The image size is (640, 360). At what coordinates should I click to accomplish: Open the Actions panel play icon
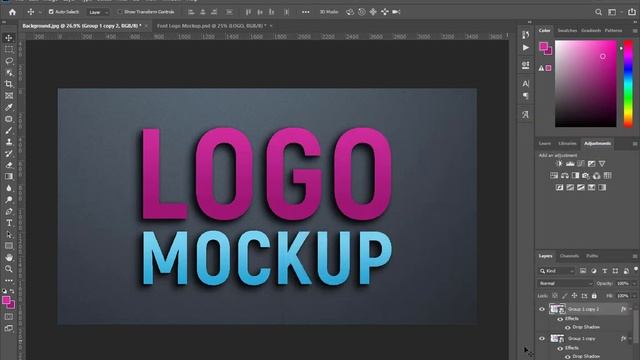click(526, 48)
